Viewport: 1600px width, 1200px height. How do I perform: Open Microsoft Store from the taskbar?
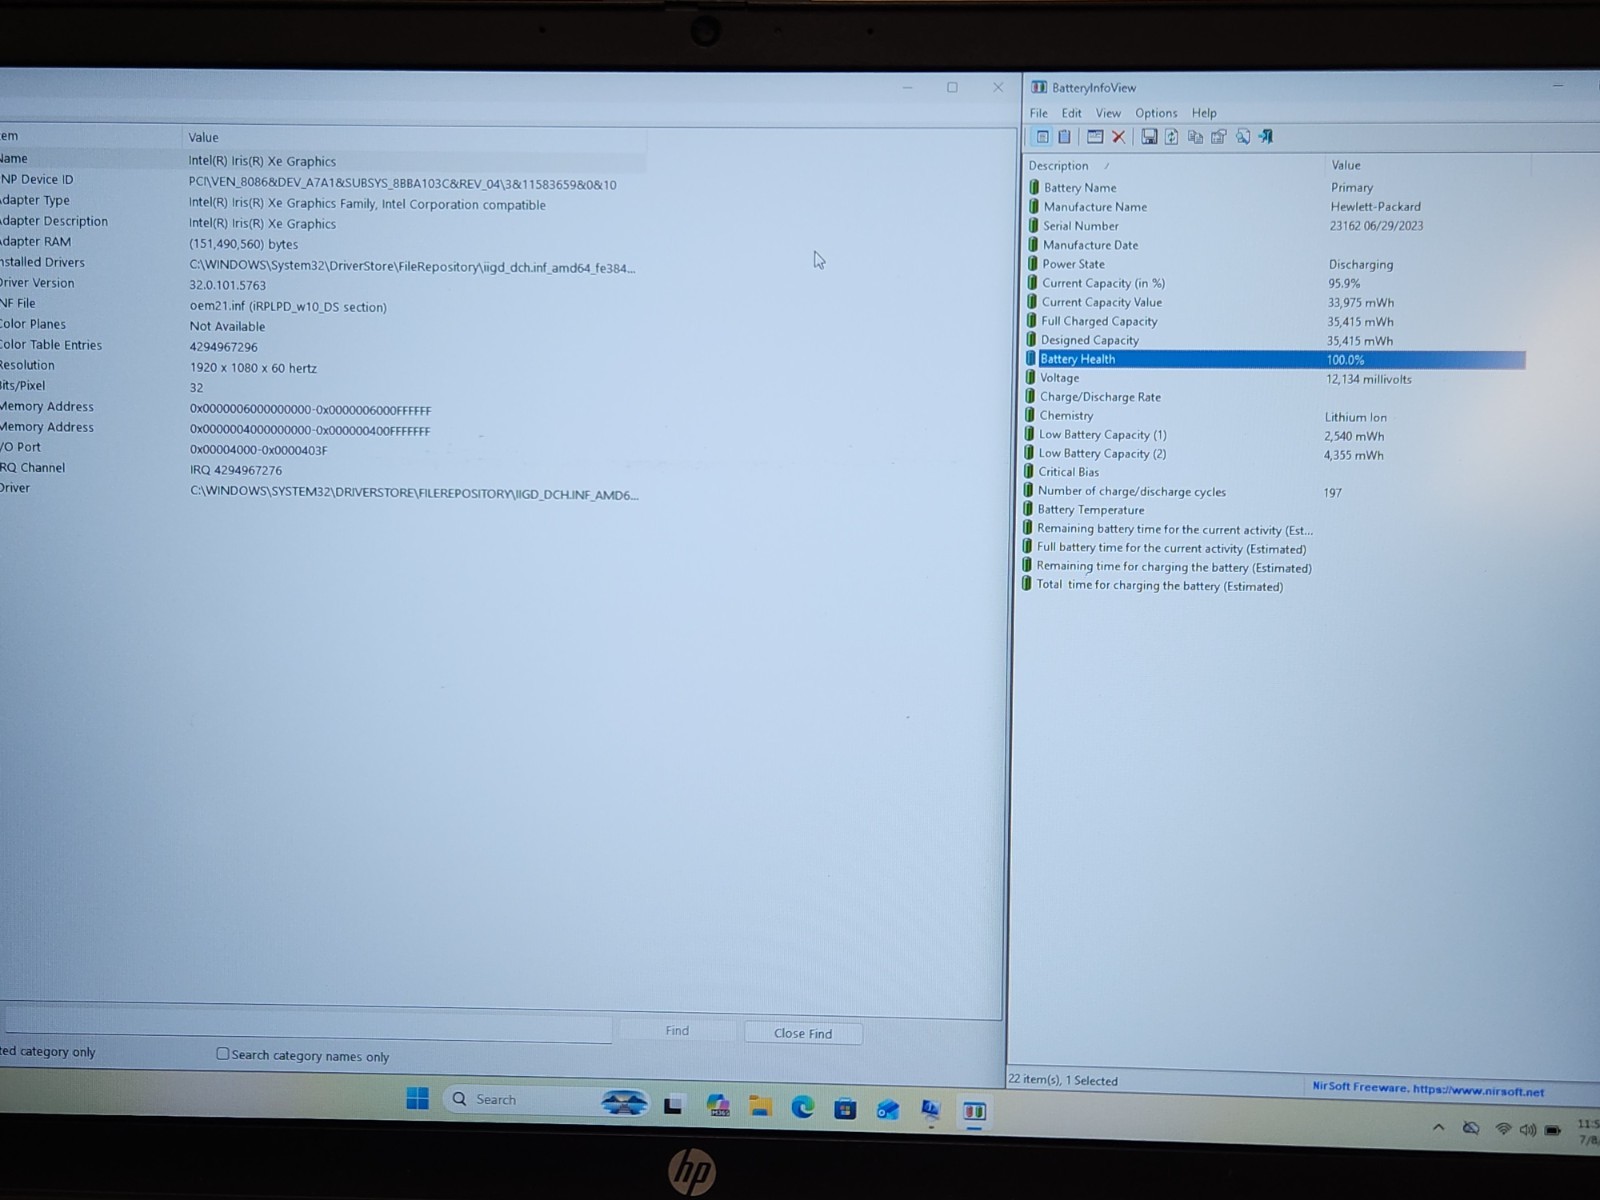point(845,1108)
